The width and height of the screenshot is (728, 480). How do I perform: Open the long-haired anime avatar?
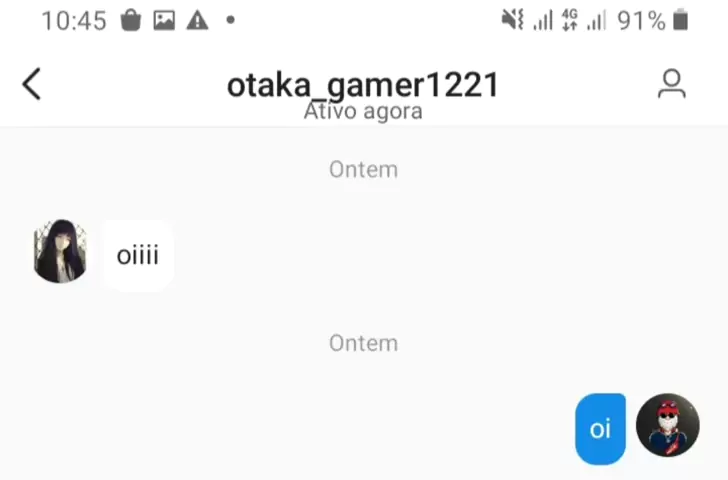[60, 251]
